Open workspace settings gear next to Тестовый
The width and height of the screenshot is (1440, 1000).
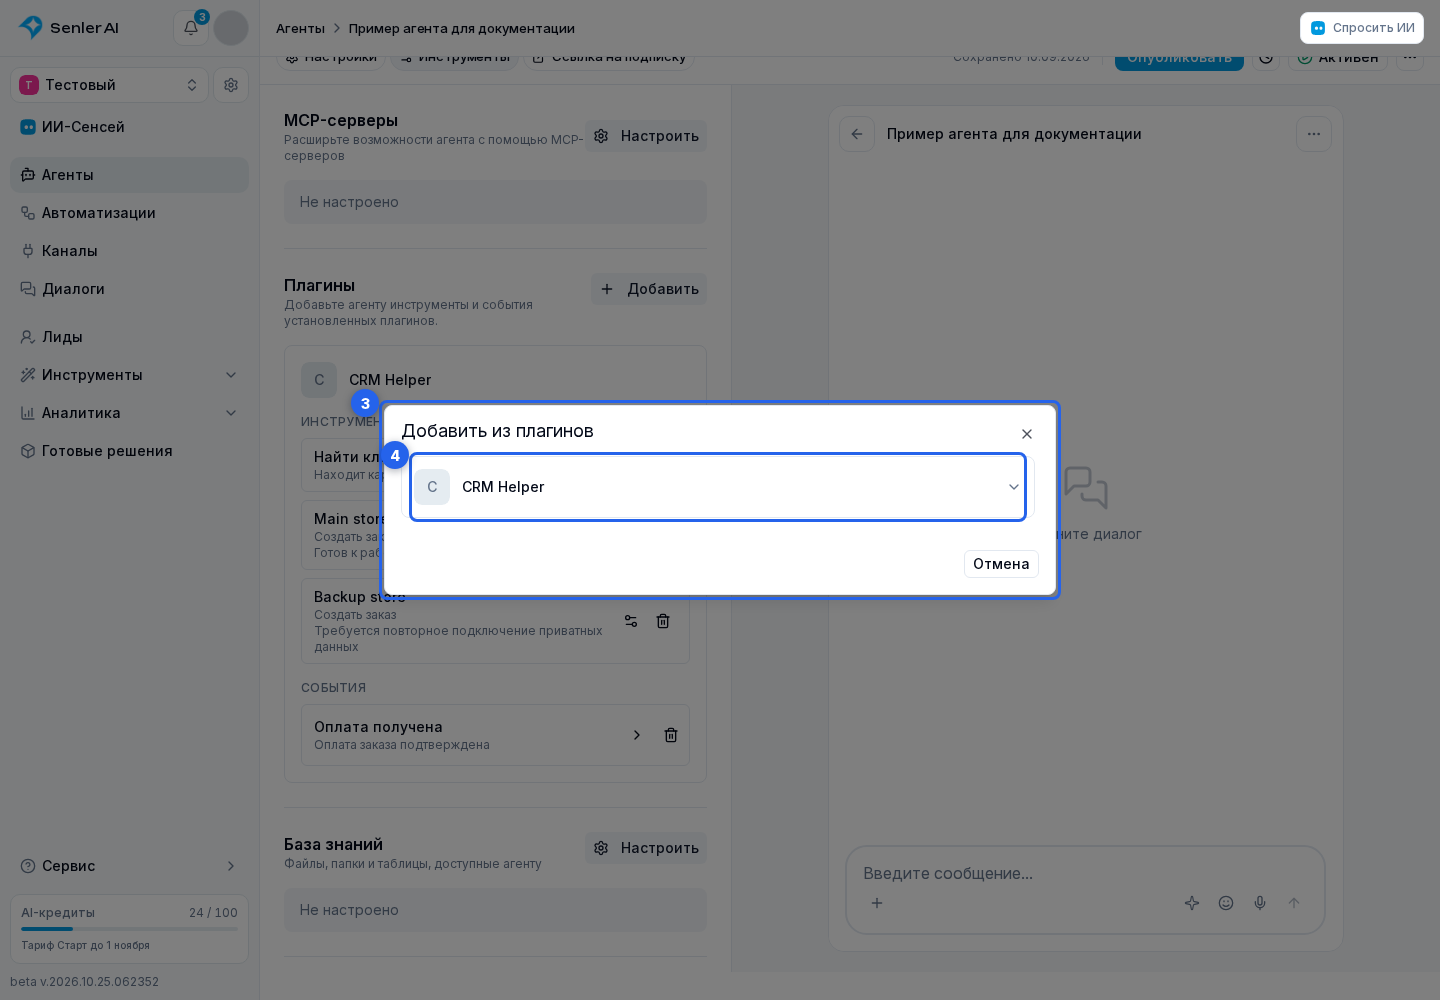[x=231, y=85]
